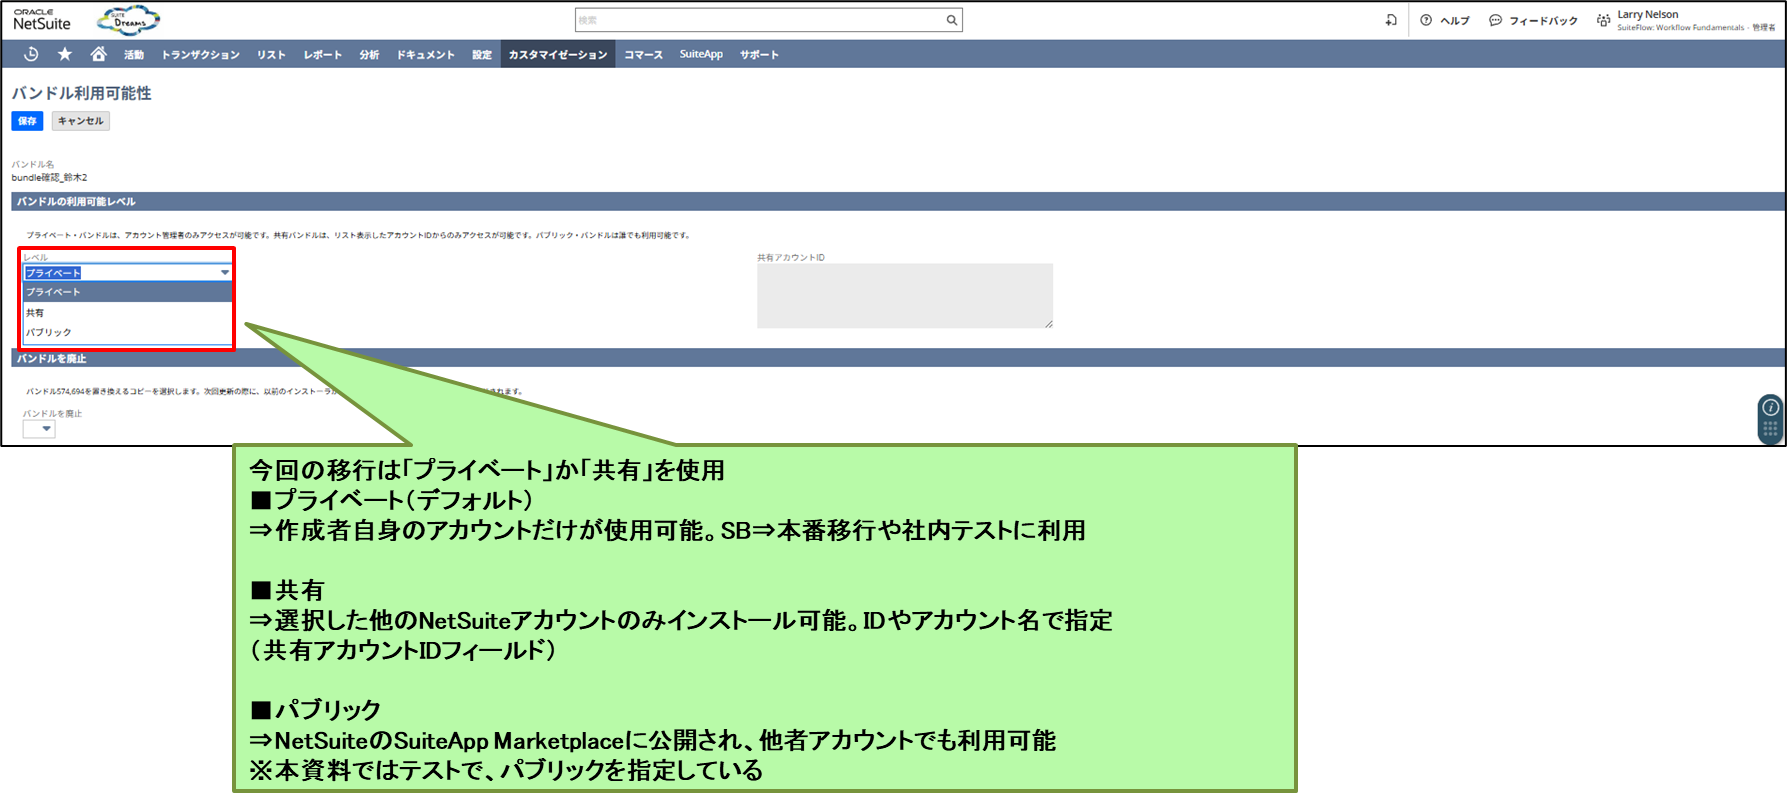
Task: Click the search magnifier icon
Action: tap(952, 20)
